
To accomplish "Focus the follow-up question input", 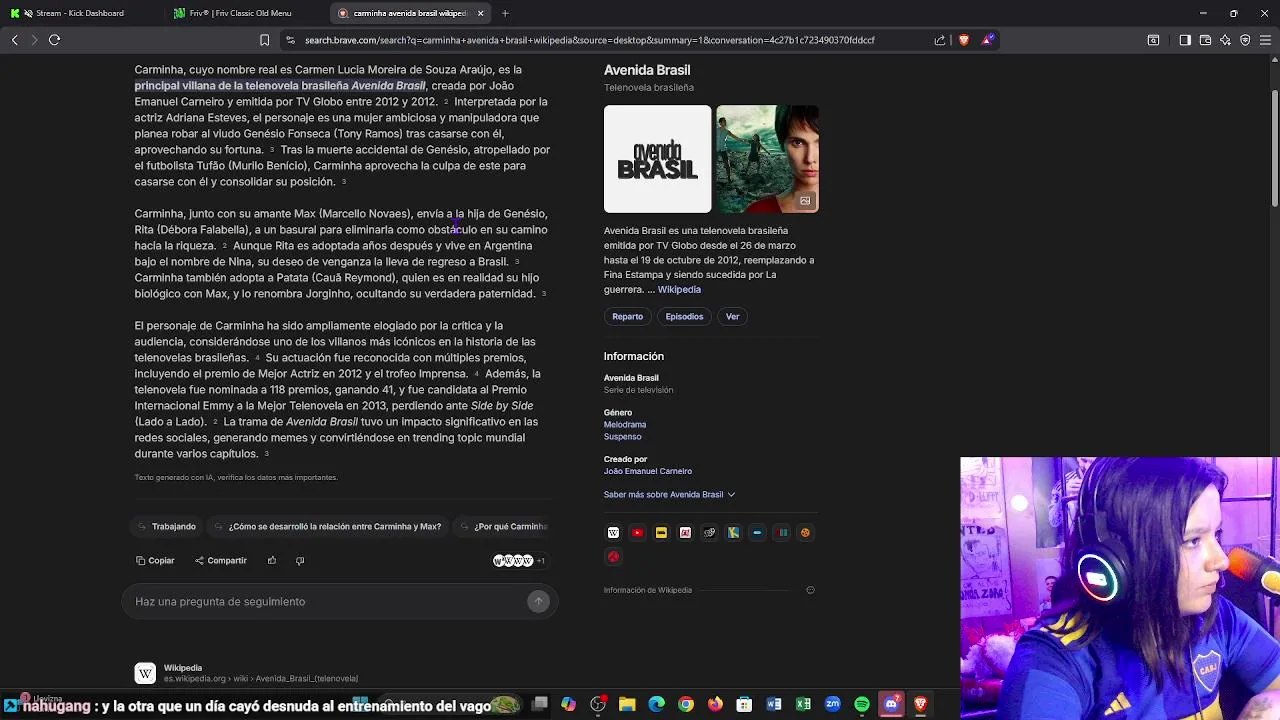I will [x=330, y=602].
